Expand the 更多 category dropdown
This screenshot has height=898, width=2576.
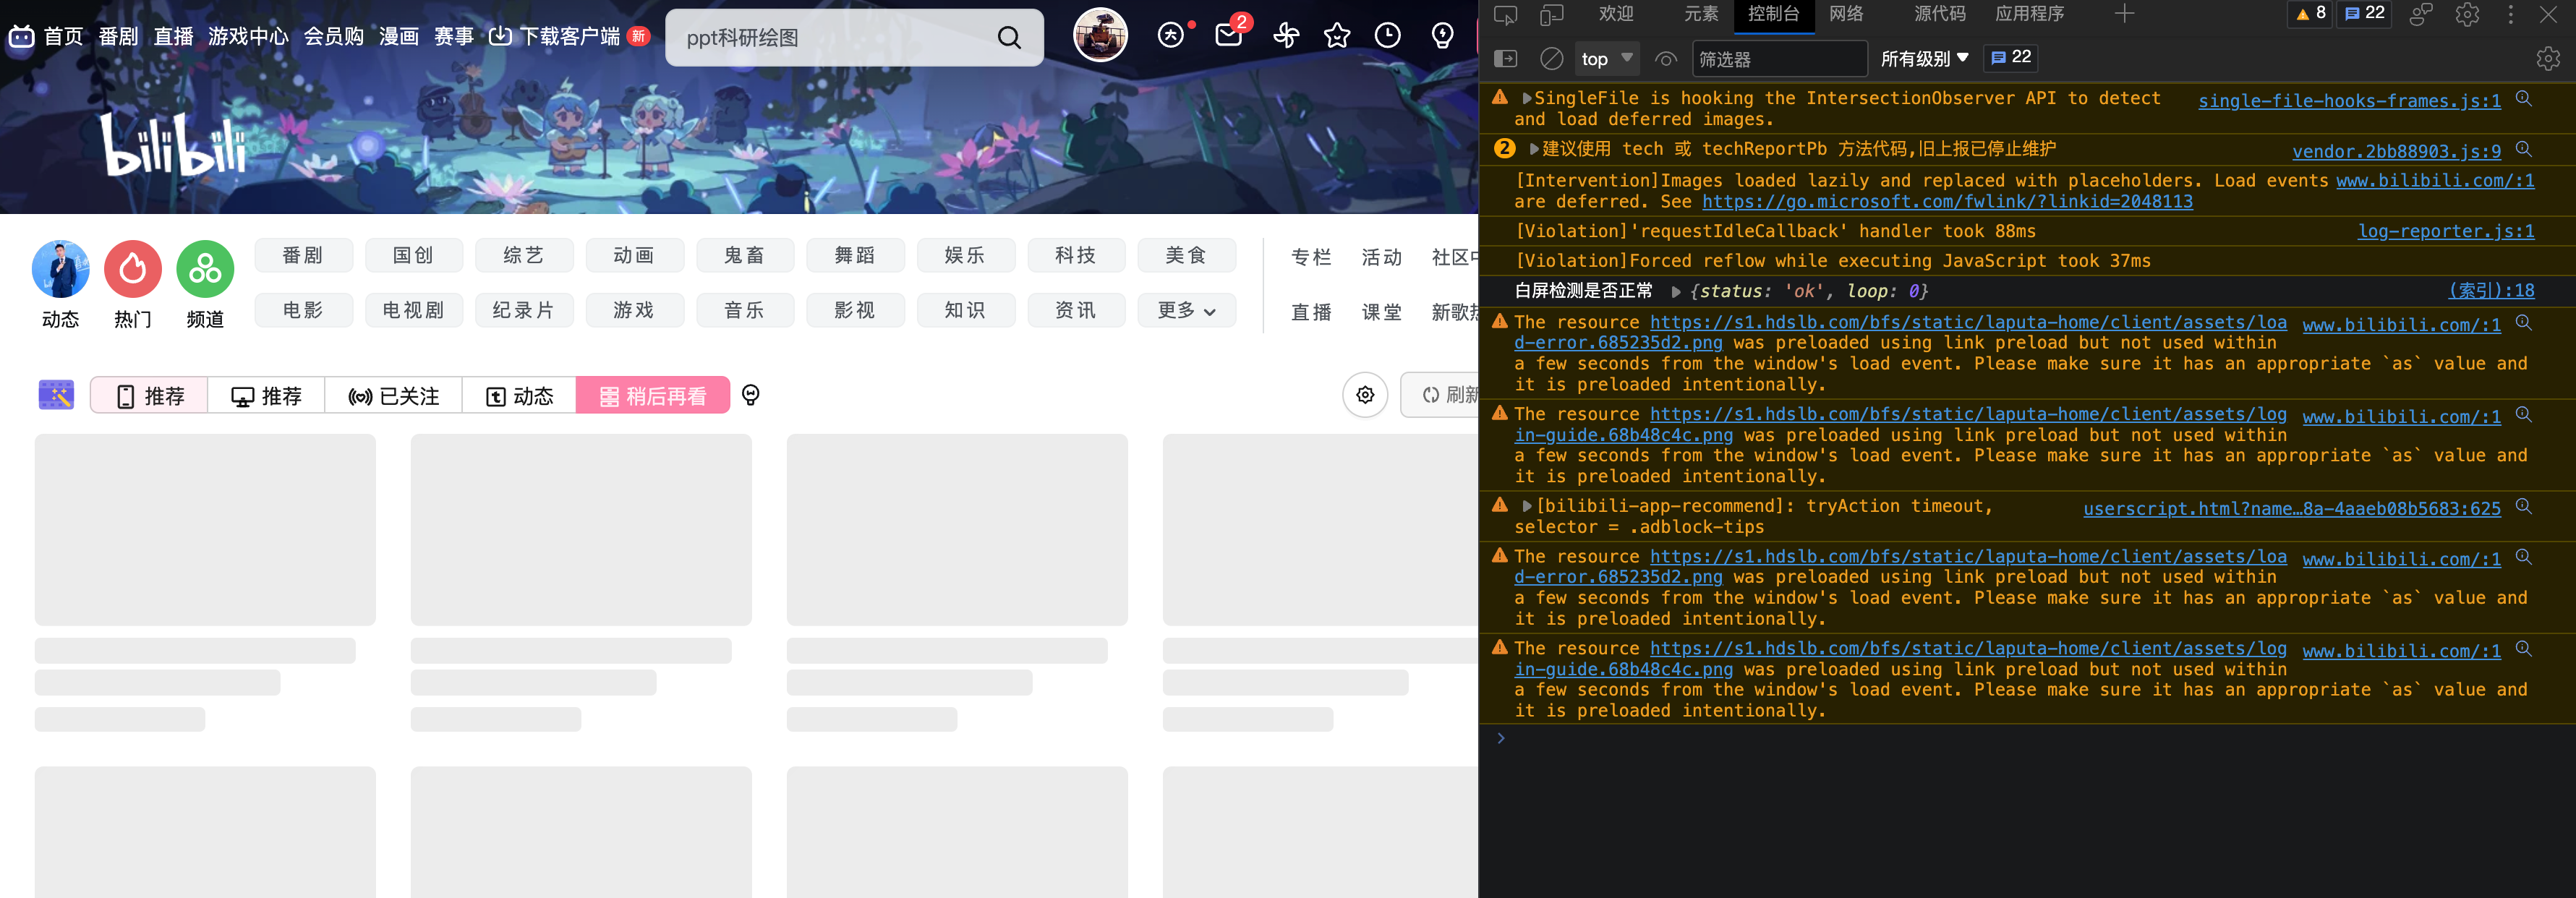1186,311
